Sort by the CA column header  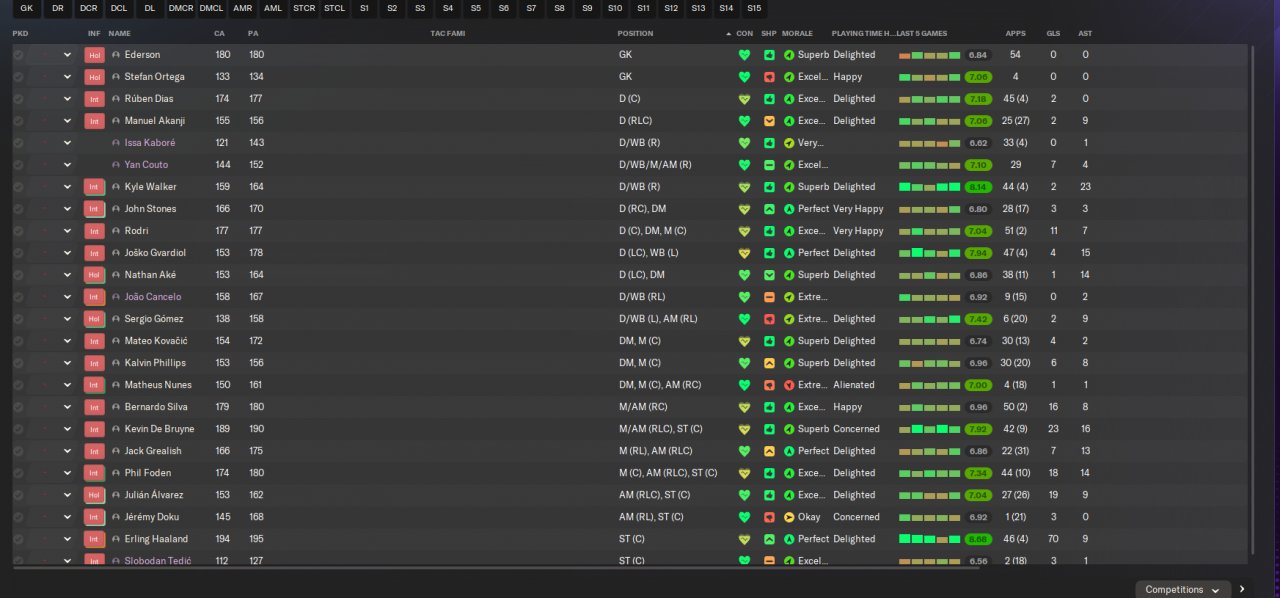220,33
